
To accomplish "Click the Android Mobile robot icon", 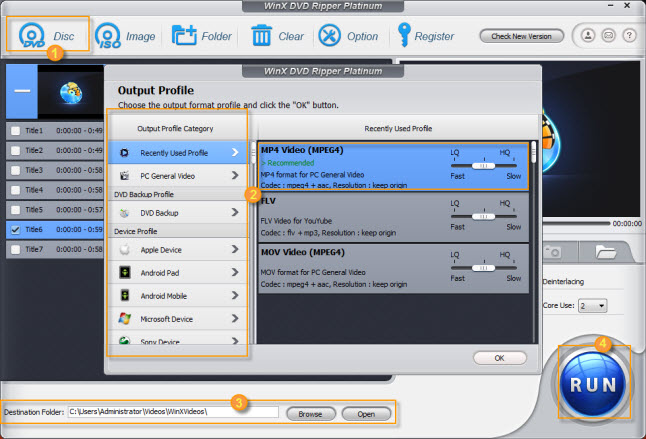I will point(124,295).
